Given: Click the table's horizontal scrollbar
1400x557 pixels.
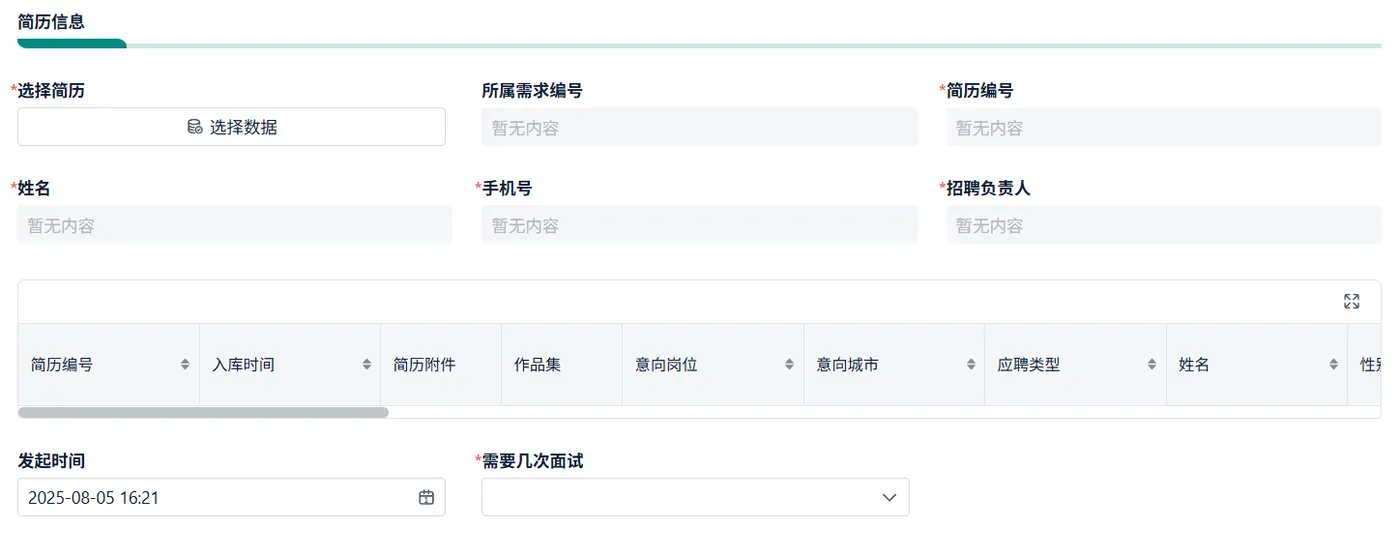Looking at the screenshot, I should 203,412.
